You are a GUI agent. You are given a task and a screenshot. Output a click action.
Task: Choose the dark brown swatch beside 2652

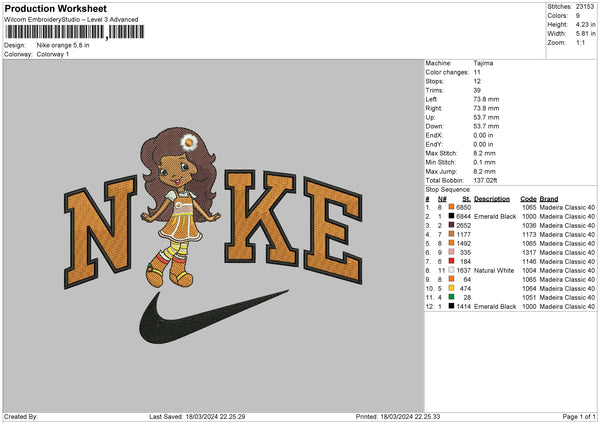pyautogui.click(x=451, y=225)
